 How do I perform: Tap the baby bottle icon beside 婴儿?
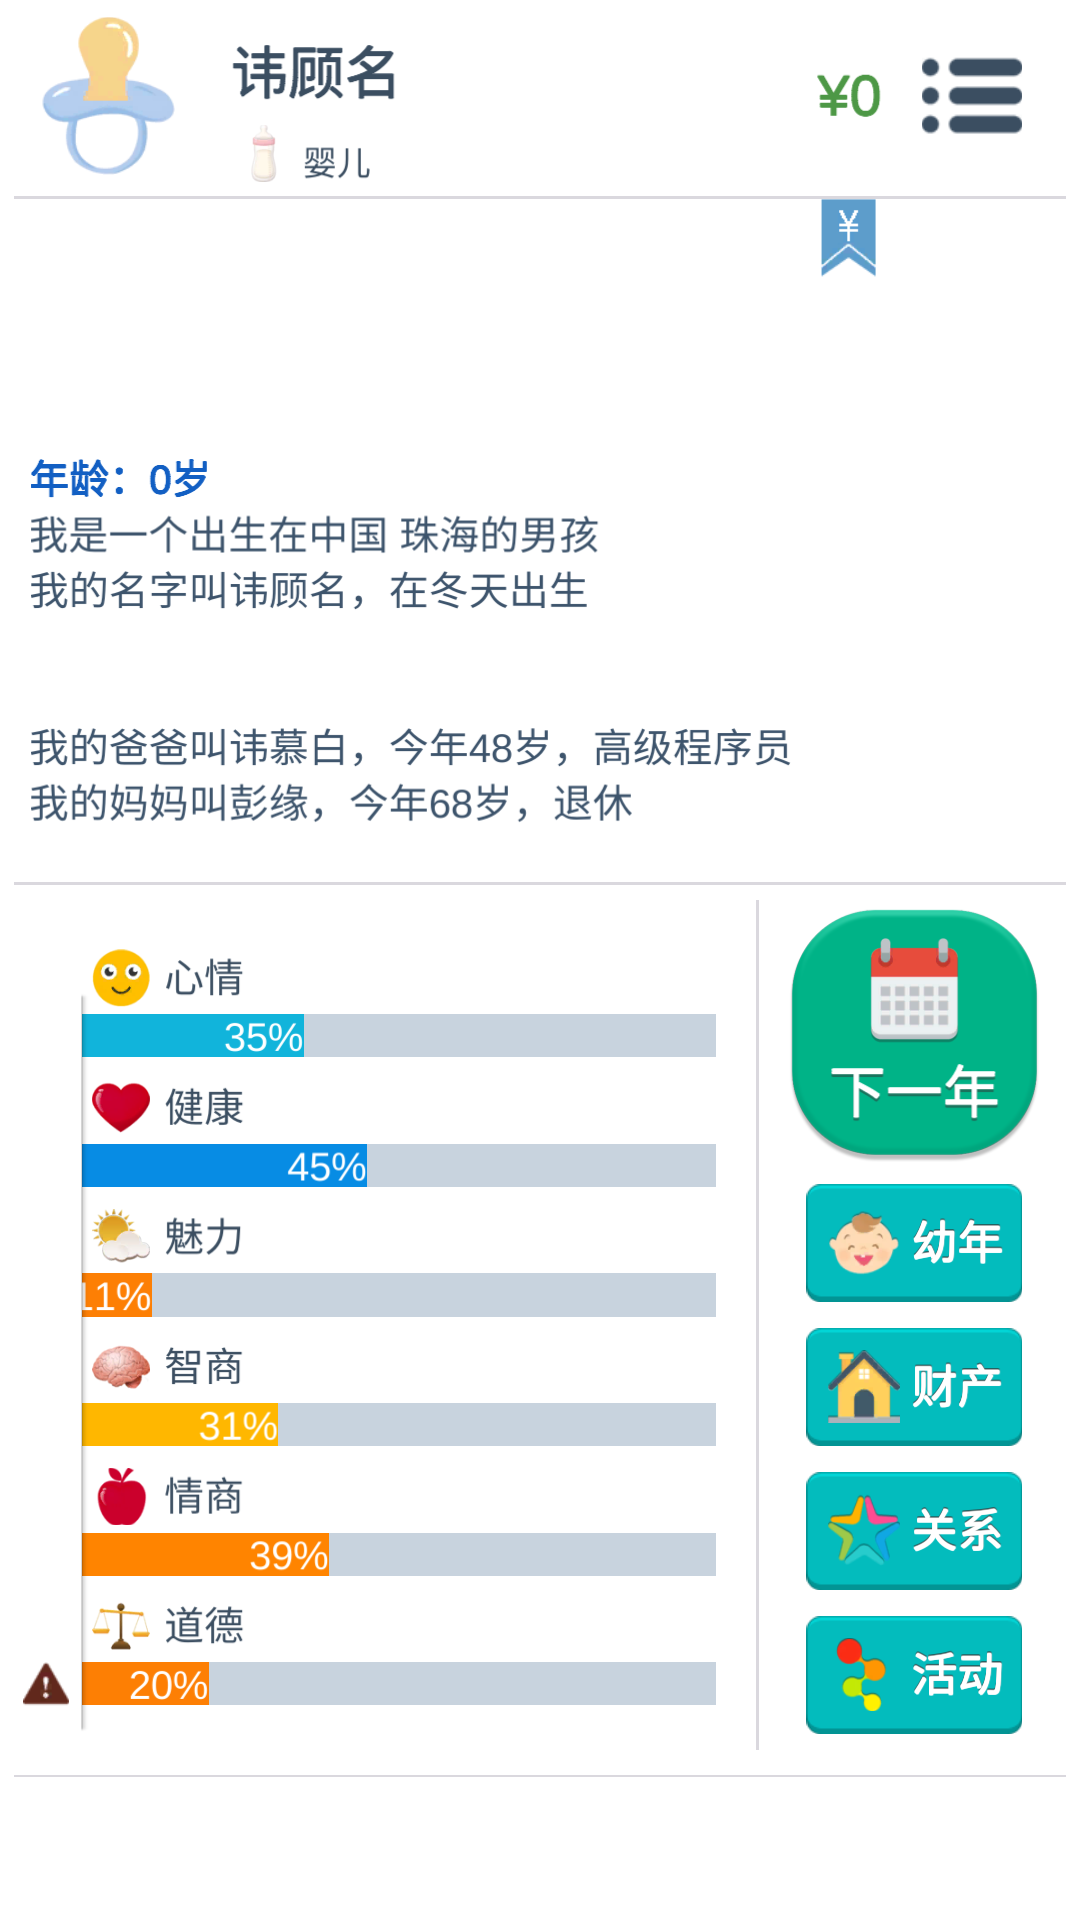pos(264,154)
